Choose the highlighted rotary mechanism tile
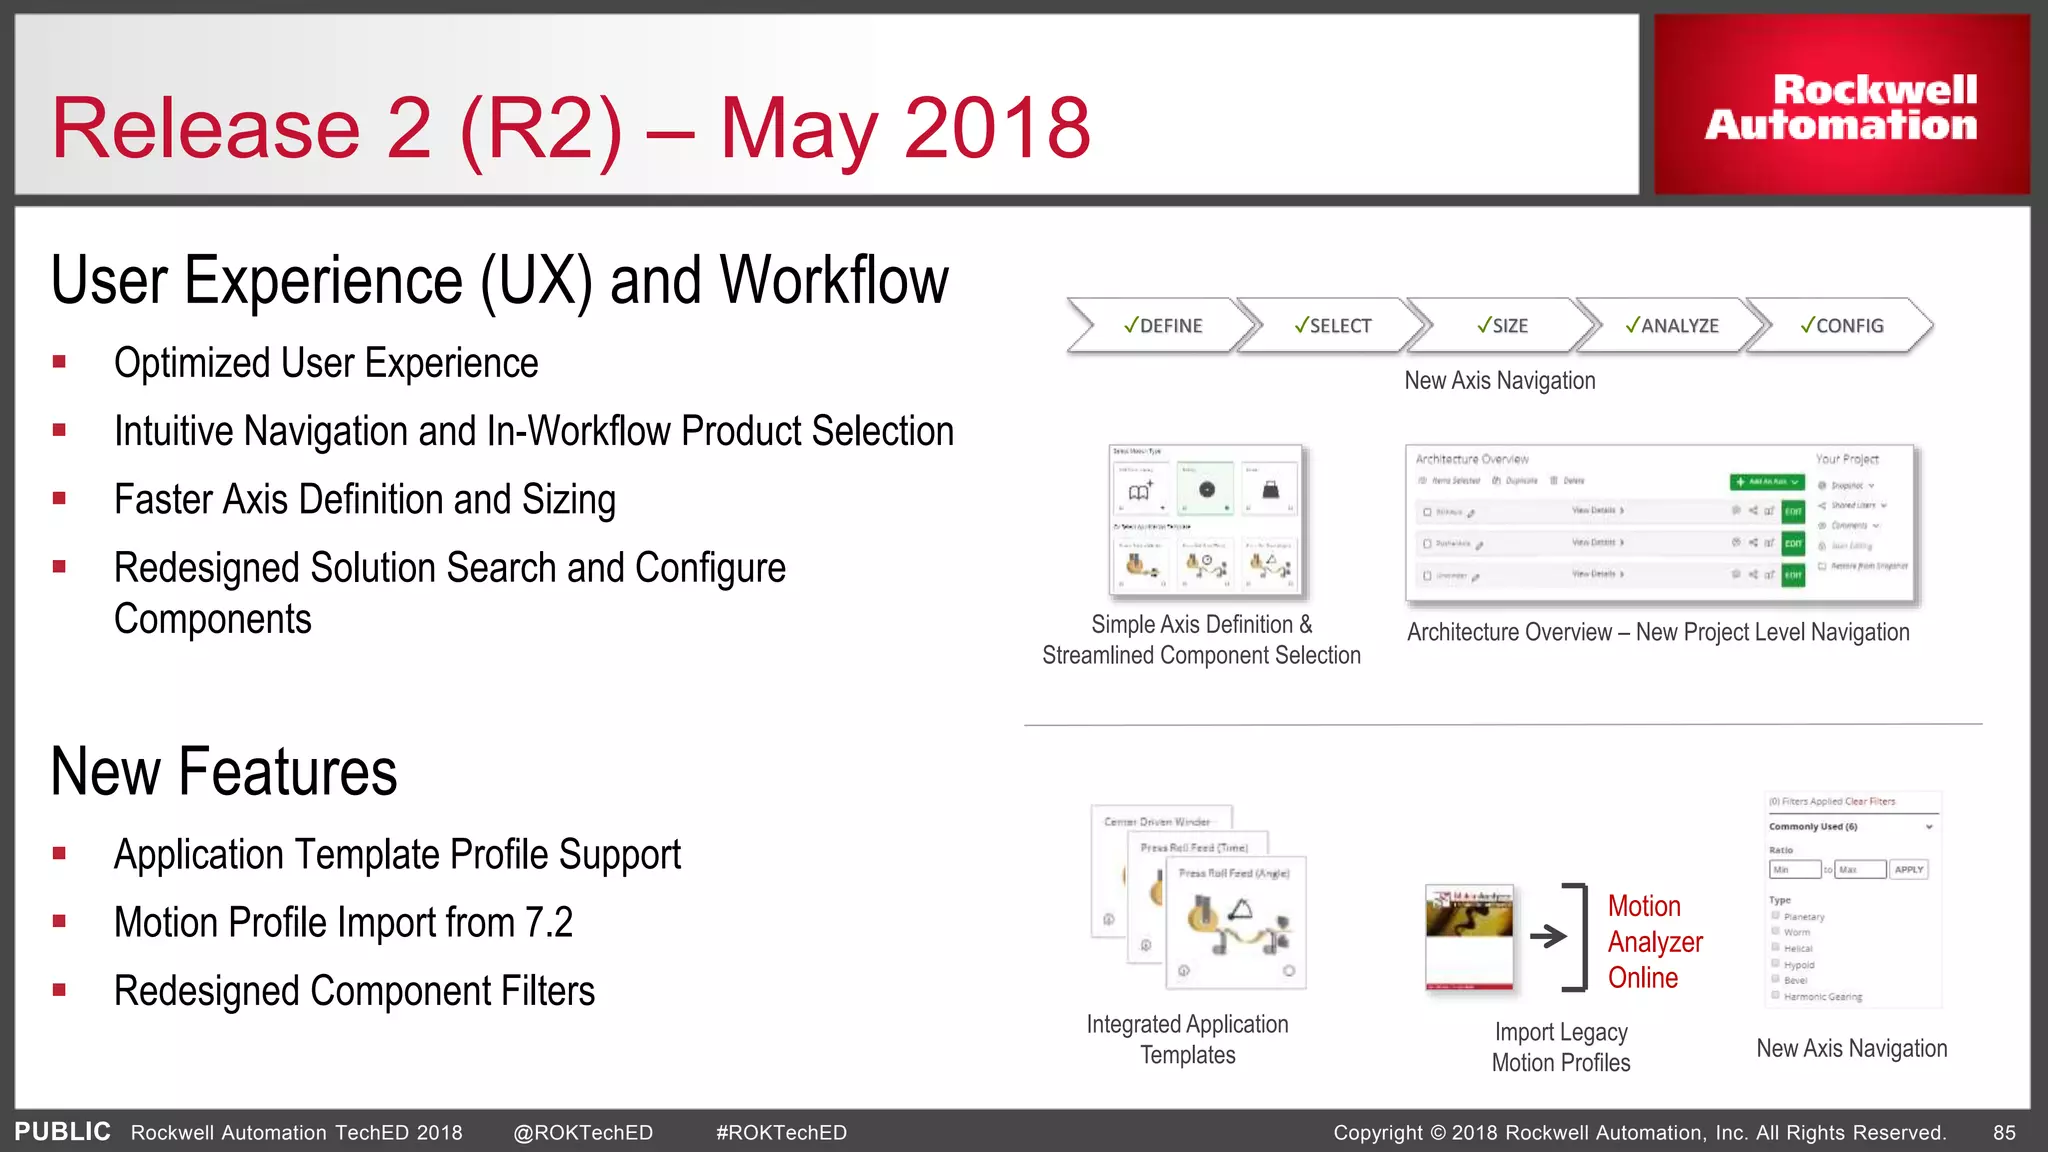 1206,489
